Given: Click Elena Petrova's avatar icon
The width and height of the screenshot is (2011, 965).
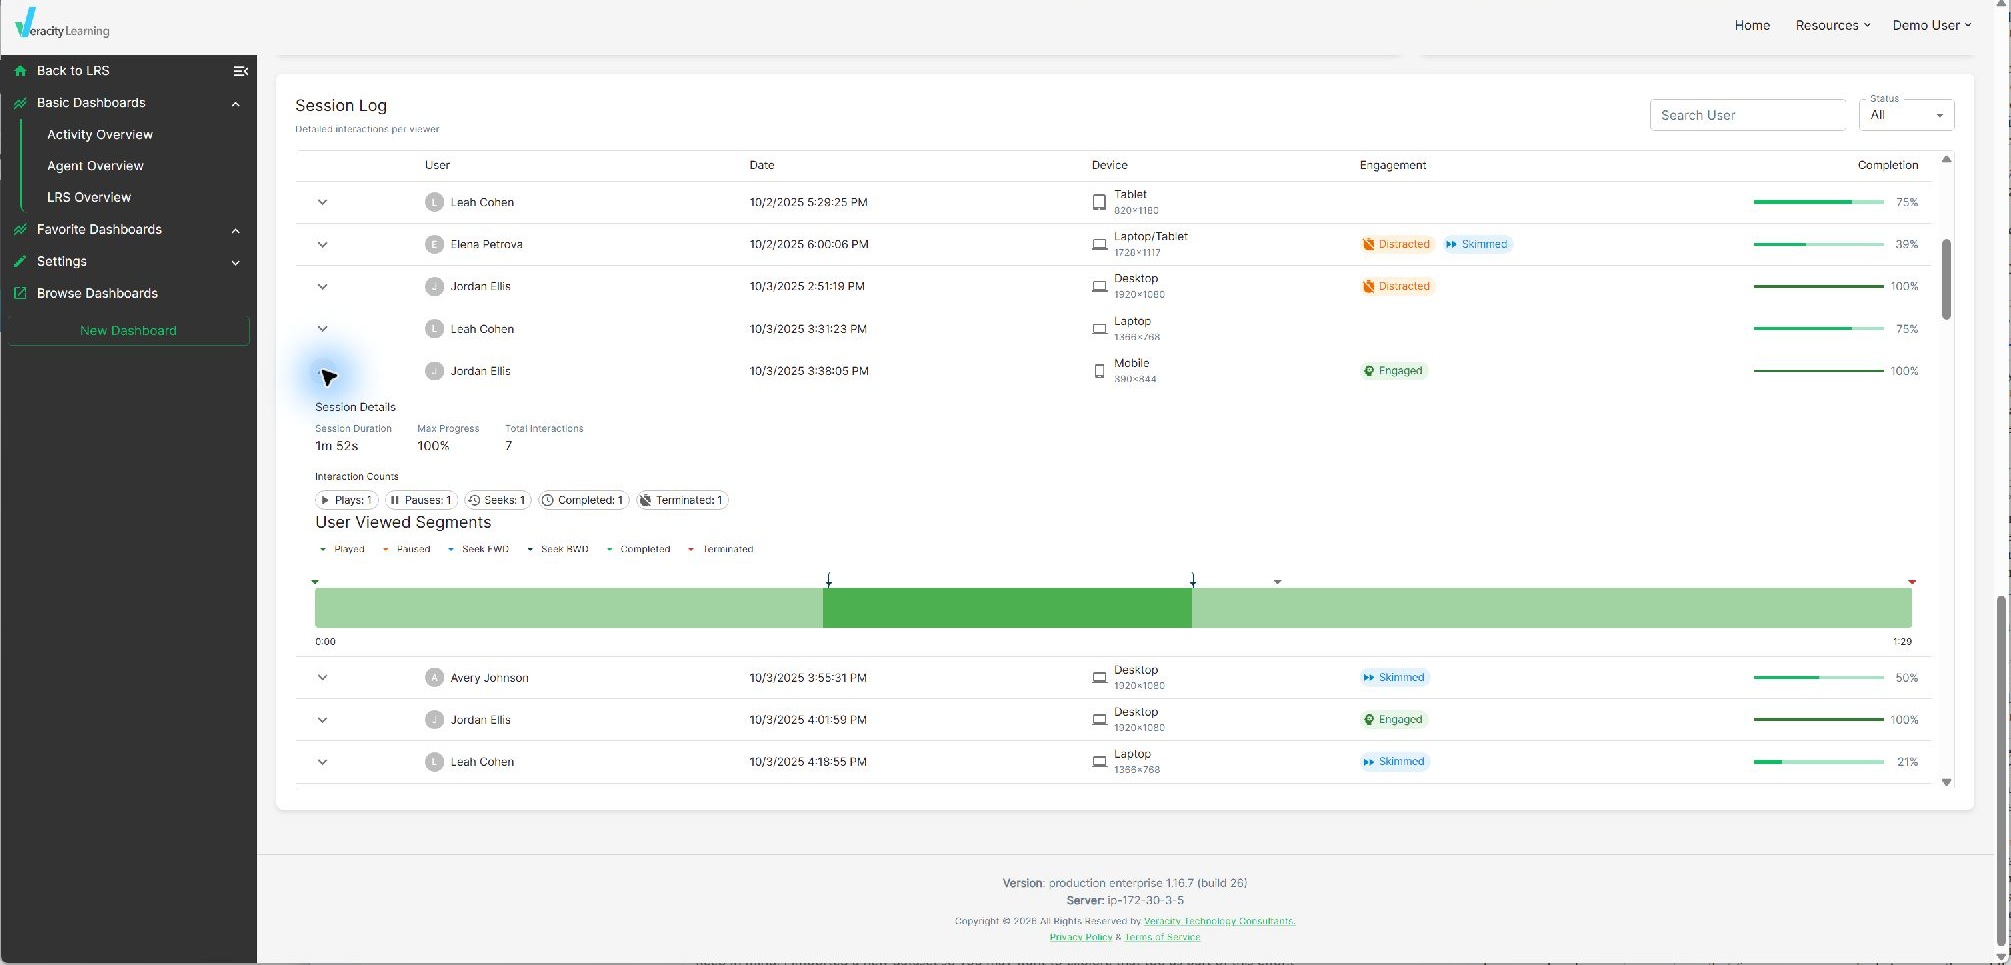Looking at the screenshot, I should click(x=434, y=244).
